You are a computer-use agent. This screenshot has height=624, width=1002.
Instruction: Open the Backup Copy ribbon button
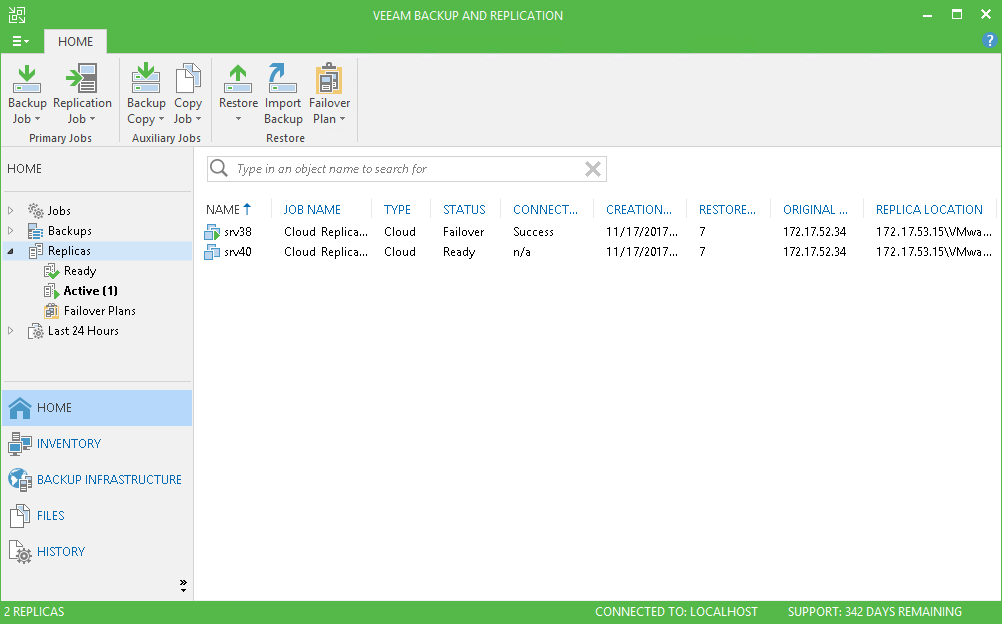click(146, 93)
